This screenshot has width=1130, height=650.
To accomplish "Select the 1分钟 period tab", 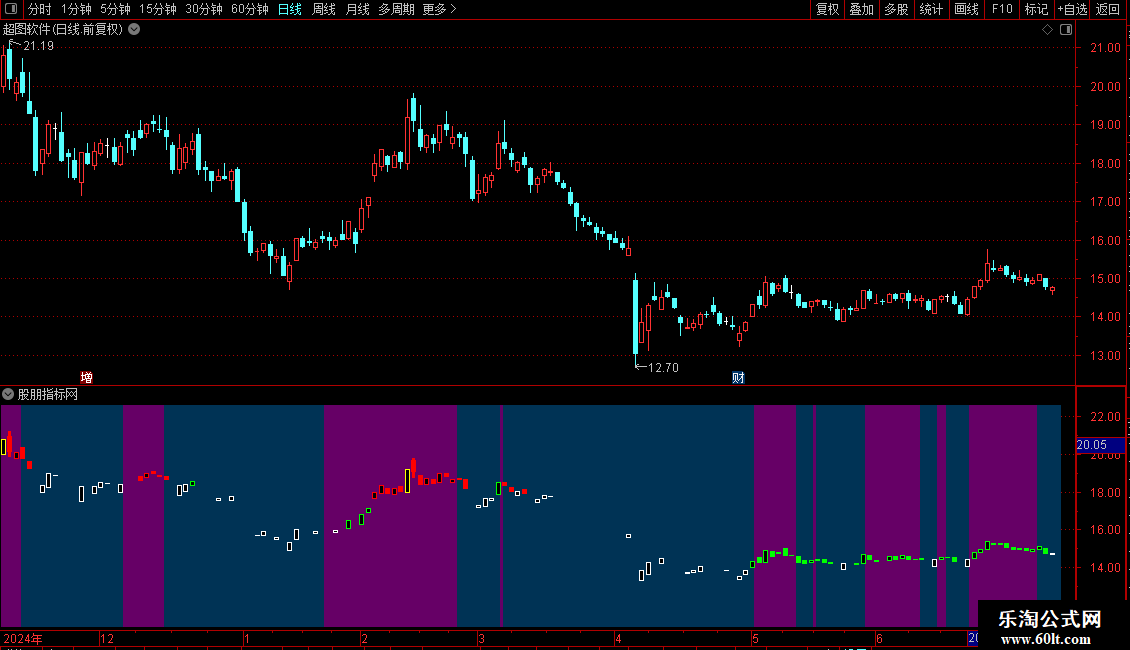I will (76, 9).
